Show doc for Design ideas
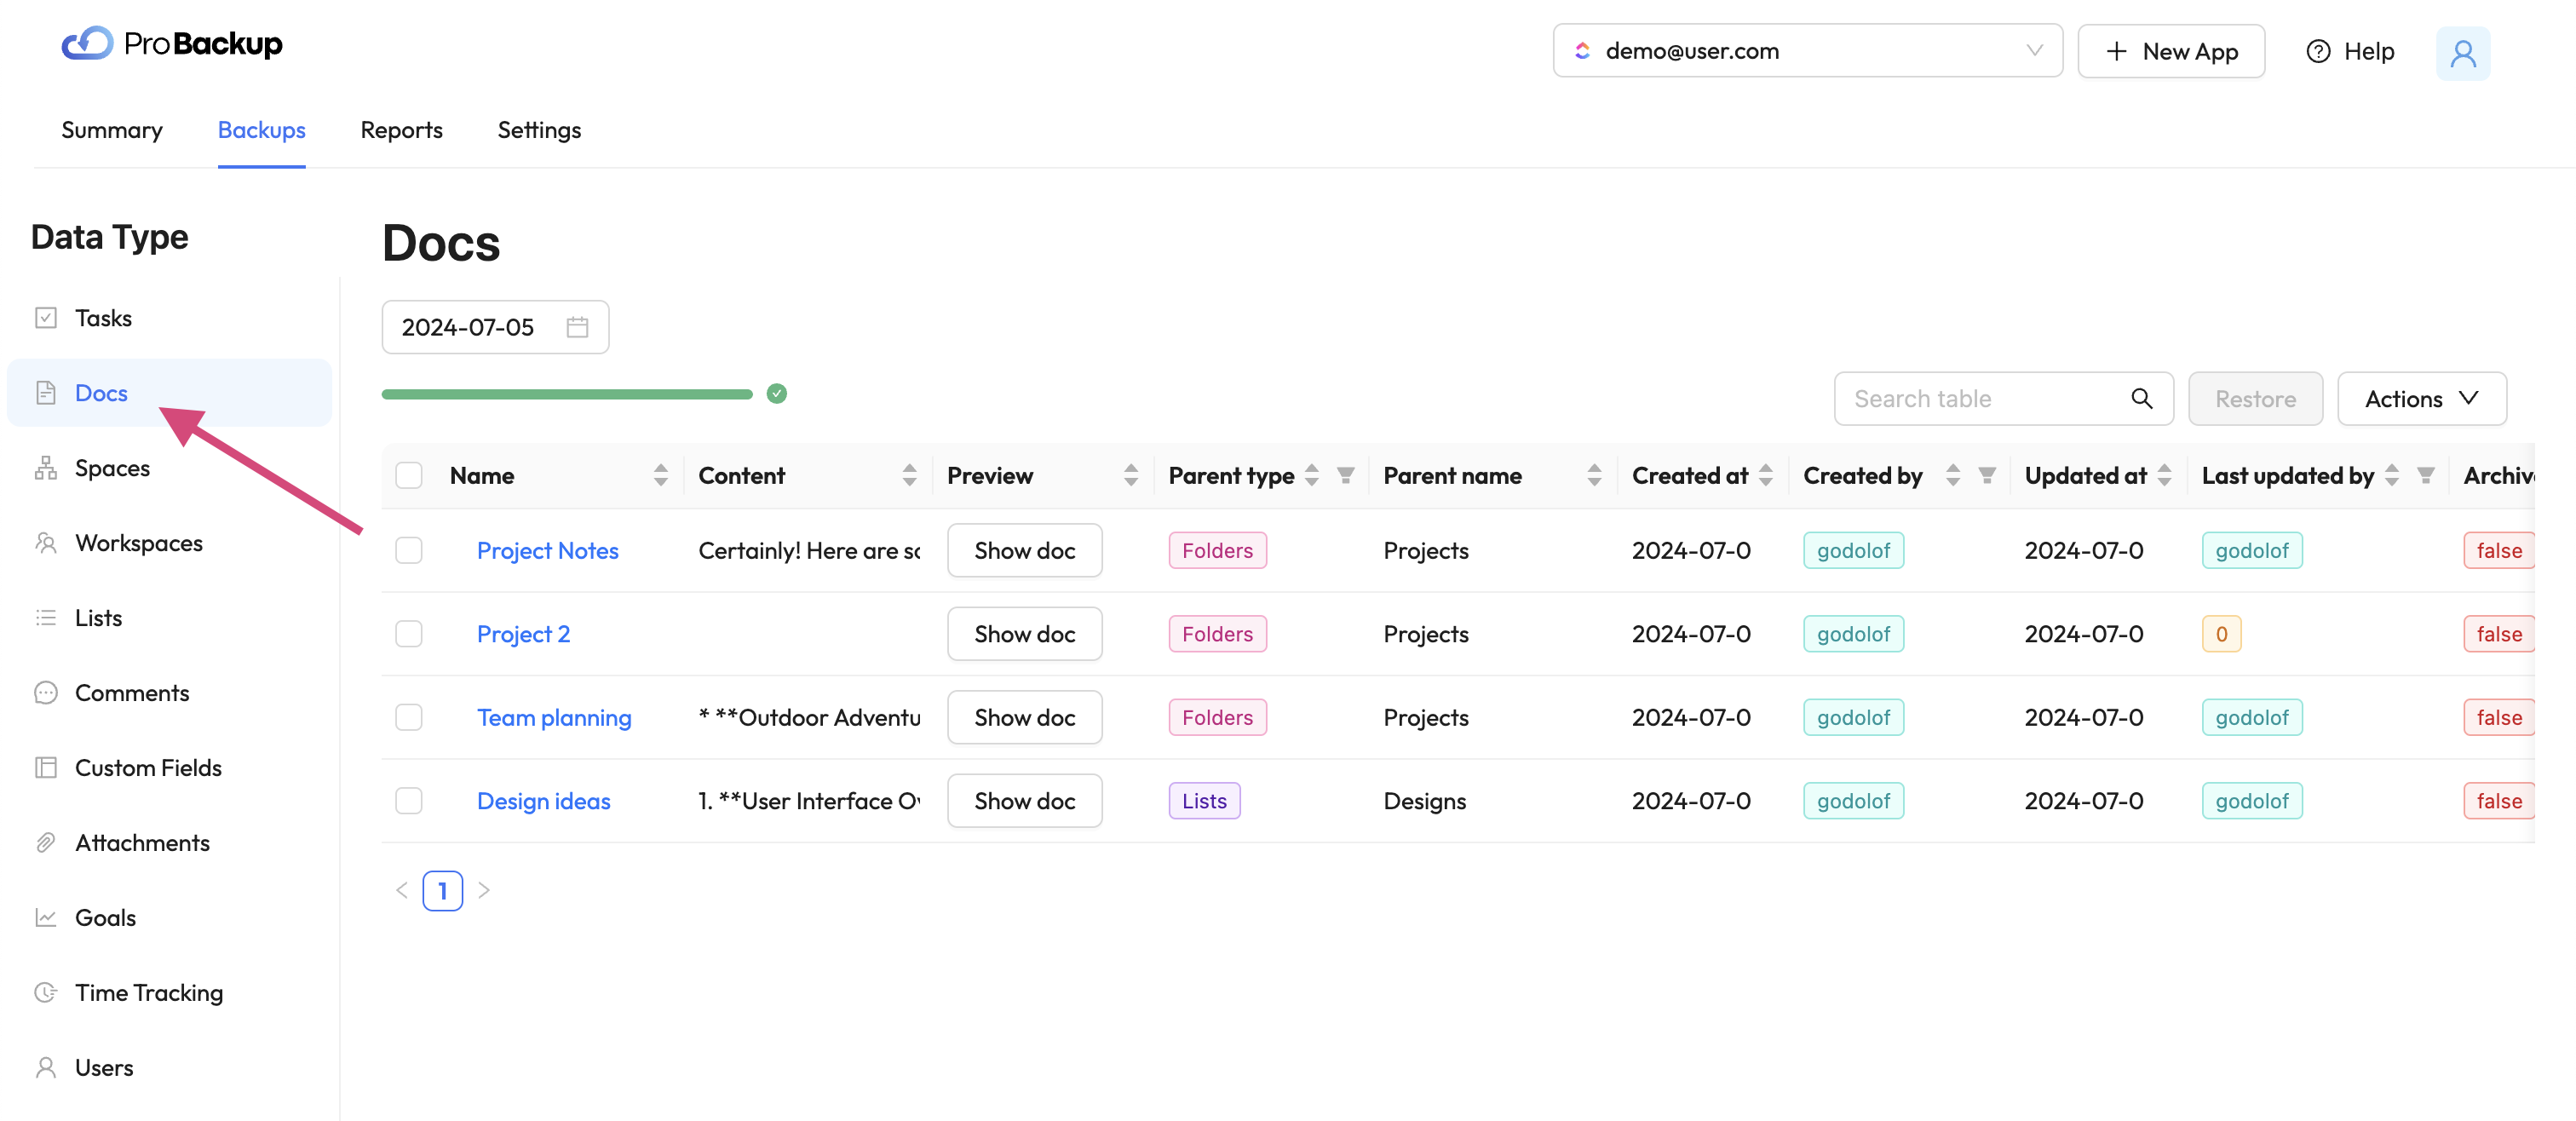The height and width of the screenshot is (1121, 2576). [1025, 801]
